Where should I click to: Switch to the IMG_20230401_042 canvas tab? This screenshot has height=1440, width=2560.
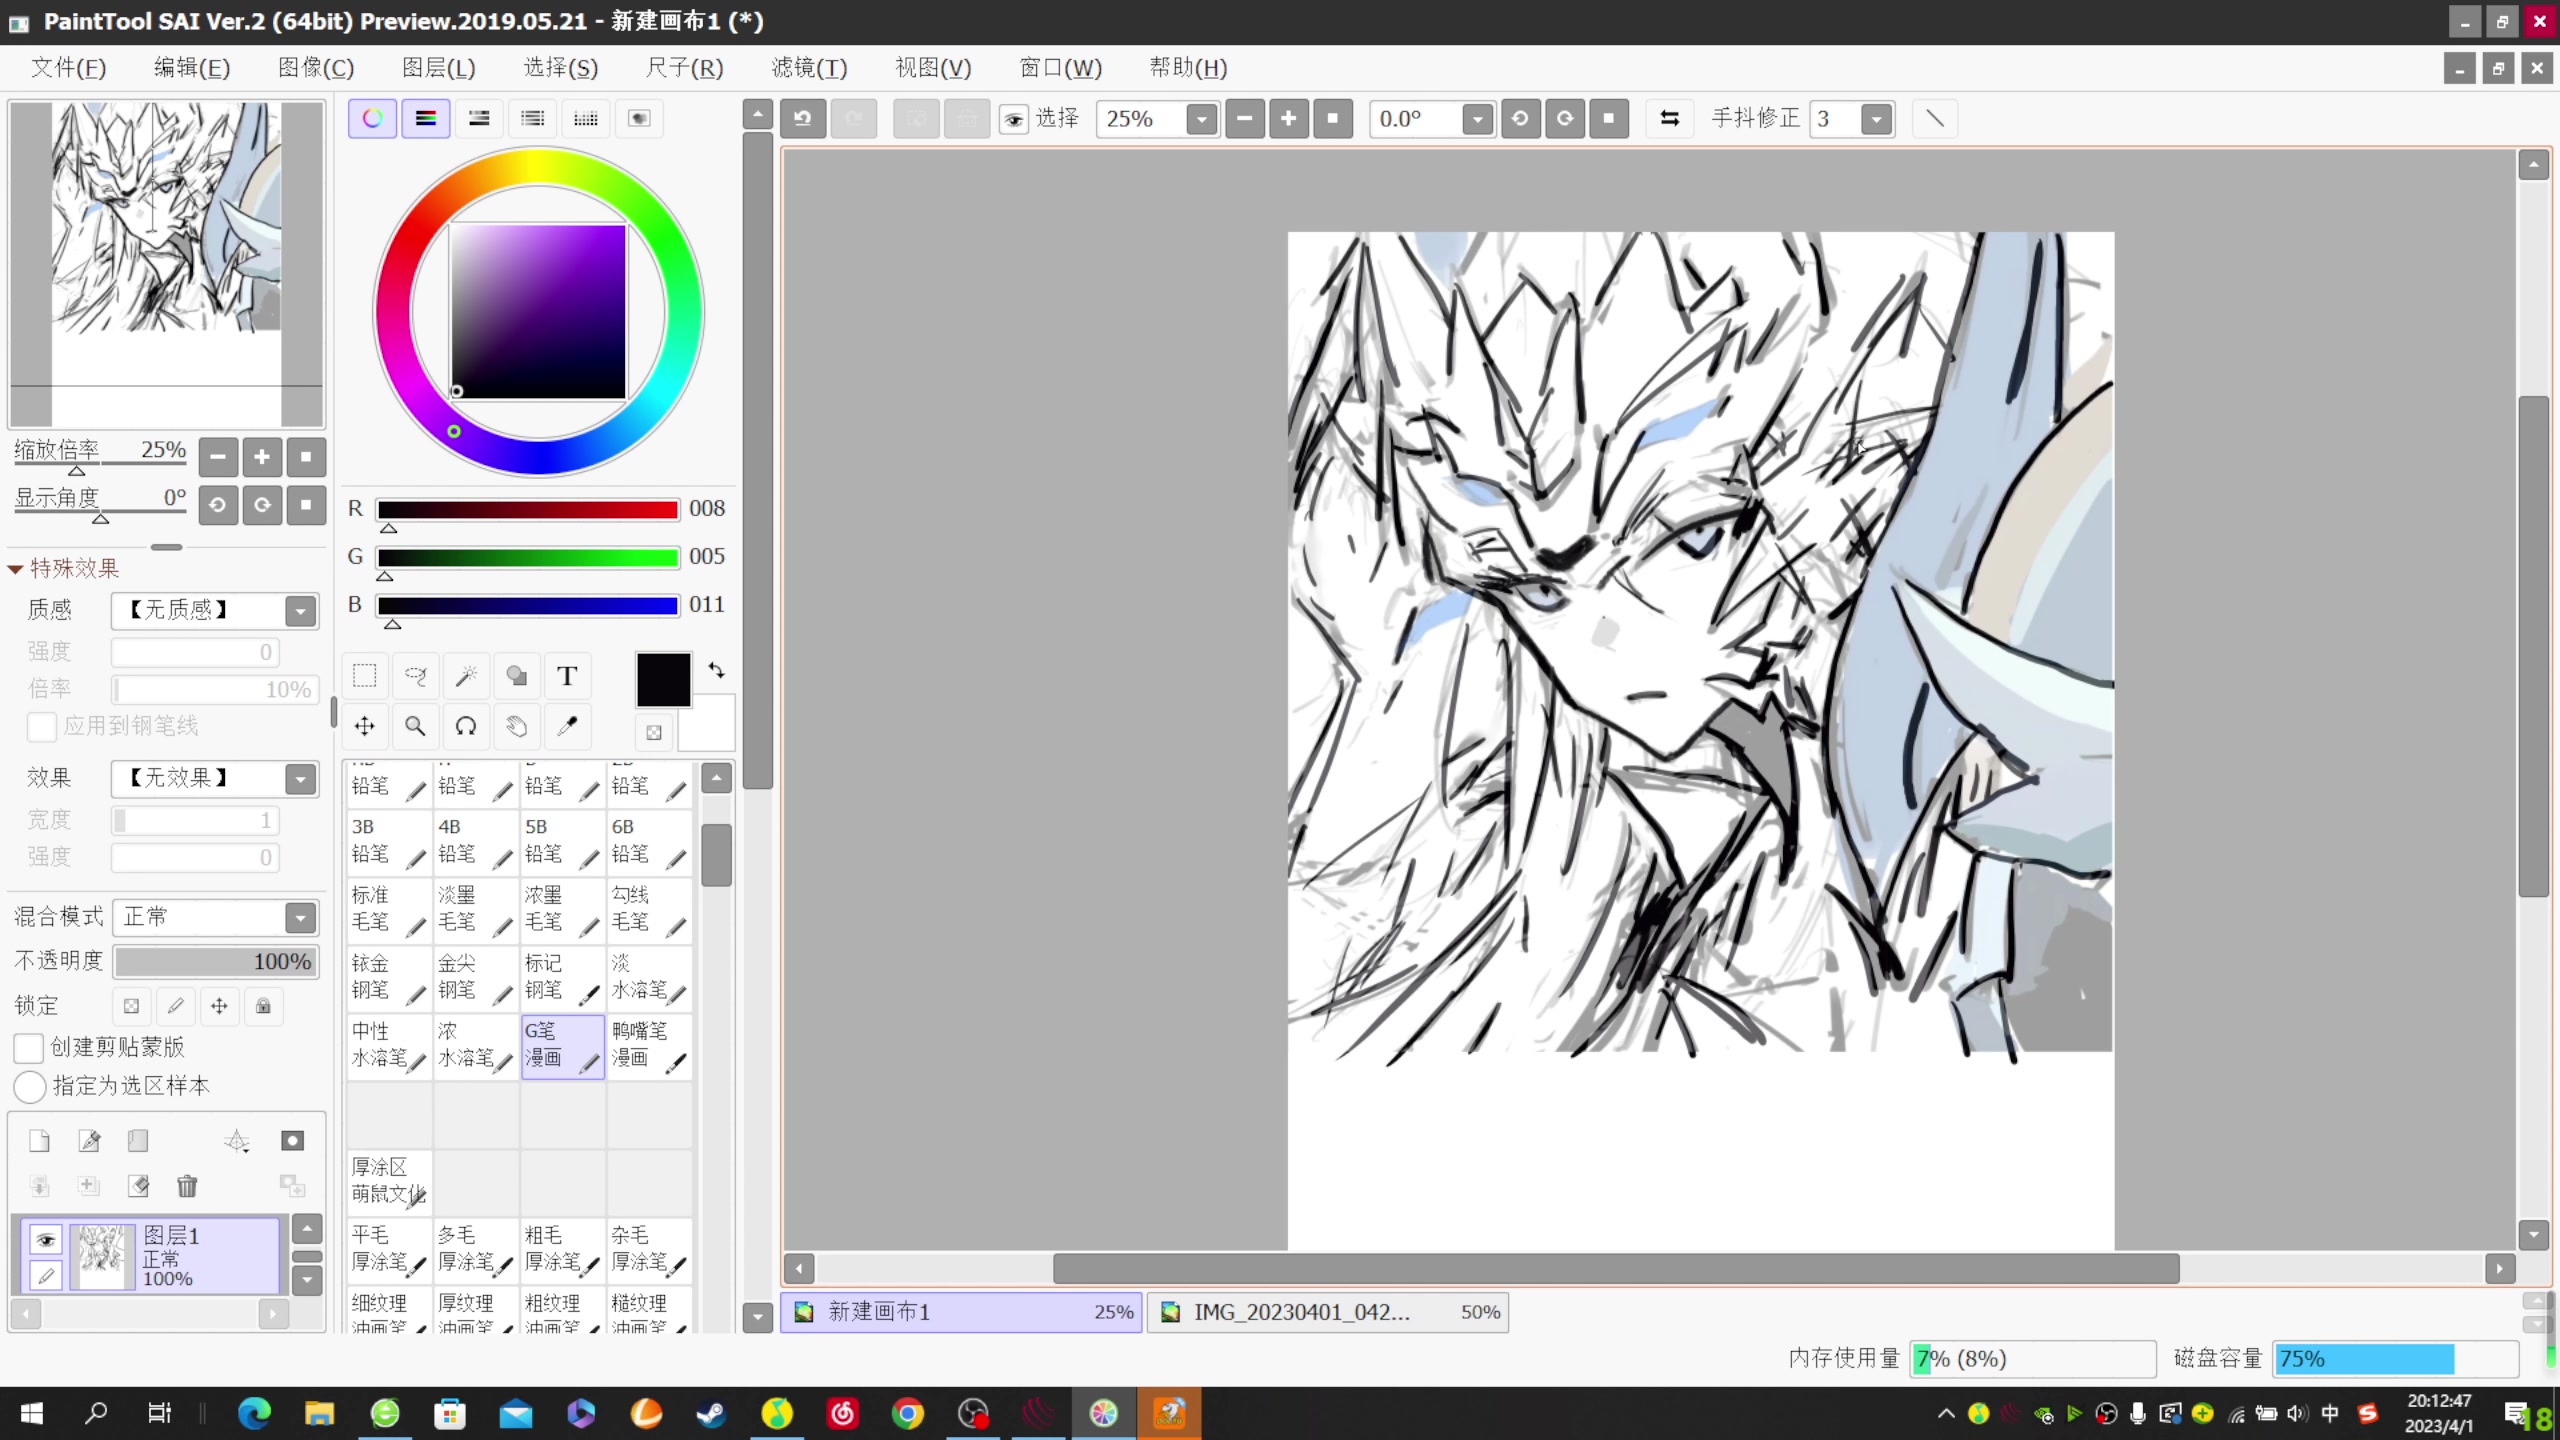click(x=1328, y=1312)
